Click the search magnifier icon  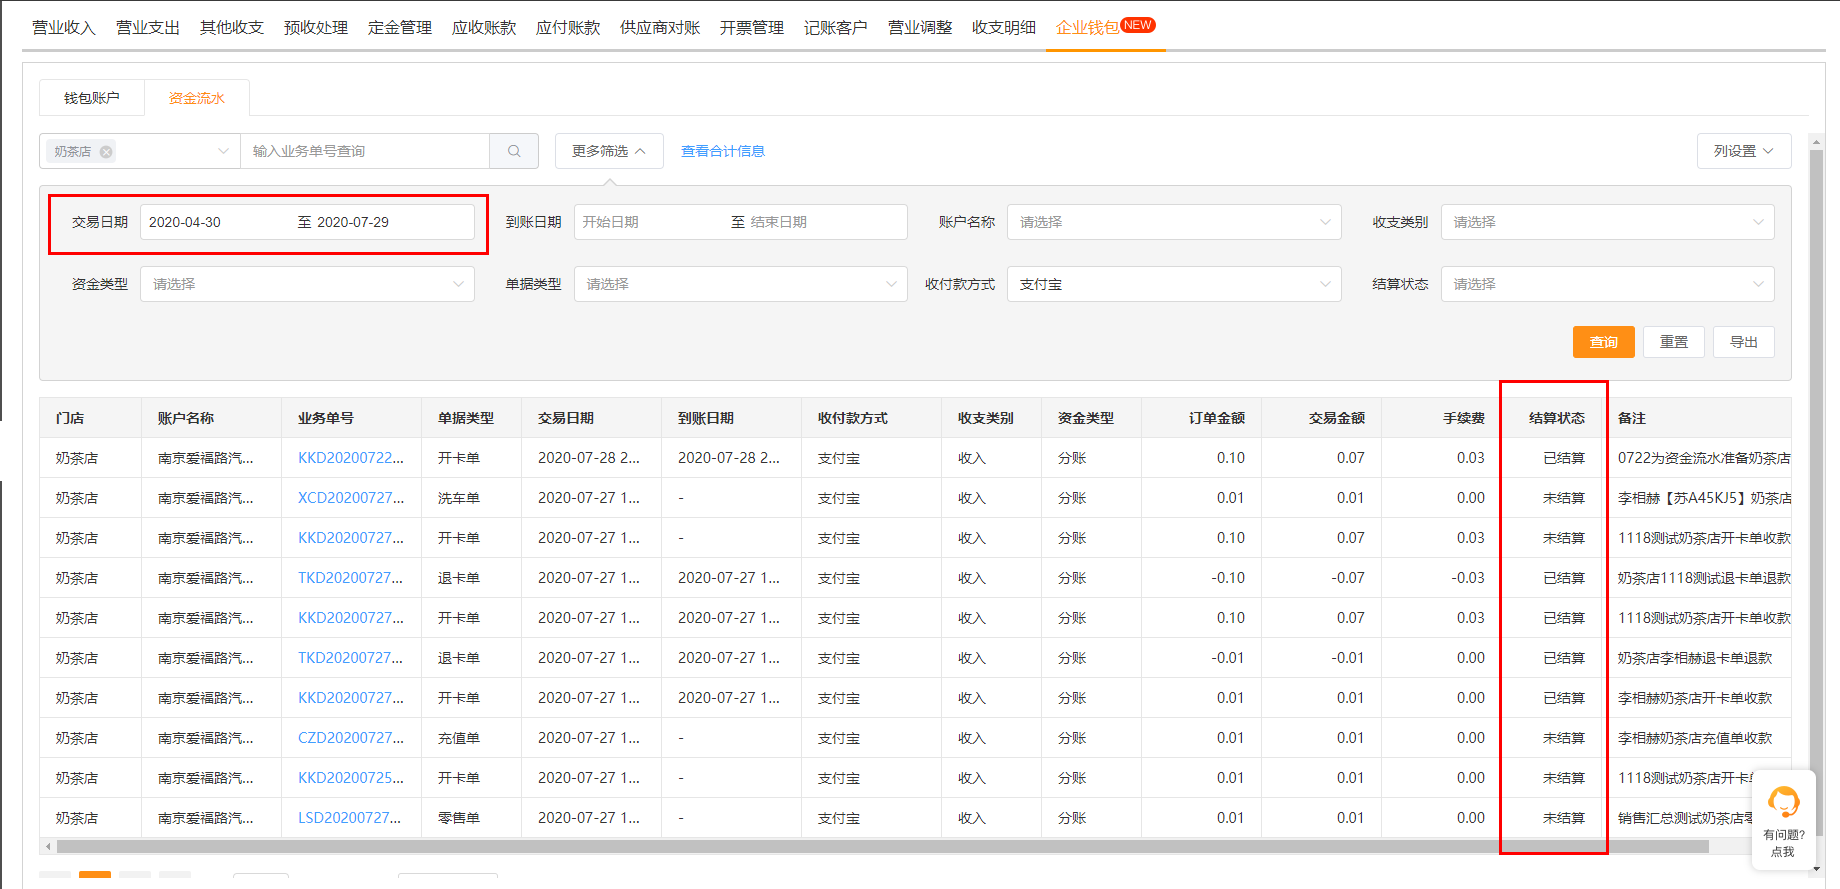click(x=514, y=151)
